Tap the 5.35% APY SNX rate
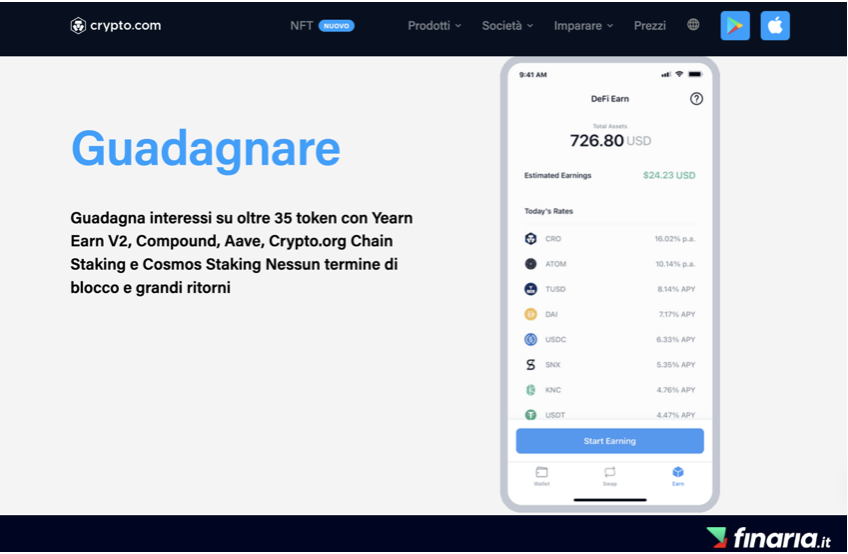848x554 pixels. pyautogui.click(x=675, y=365)
